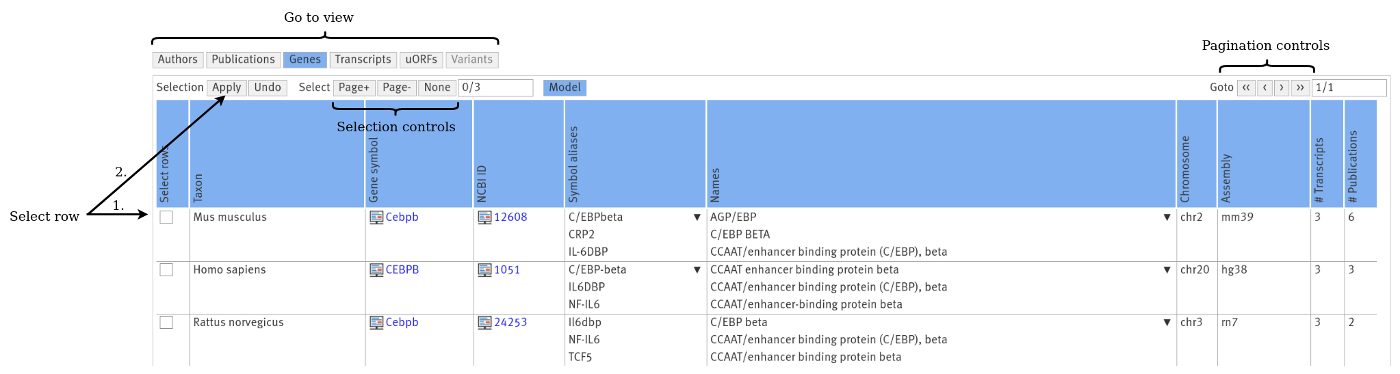Switch to the Transcripts view tab

[363, 60]
